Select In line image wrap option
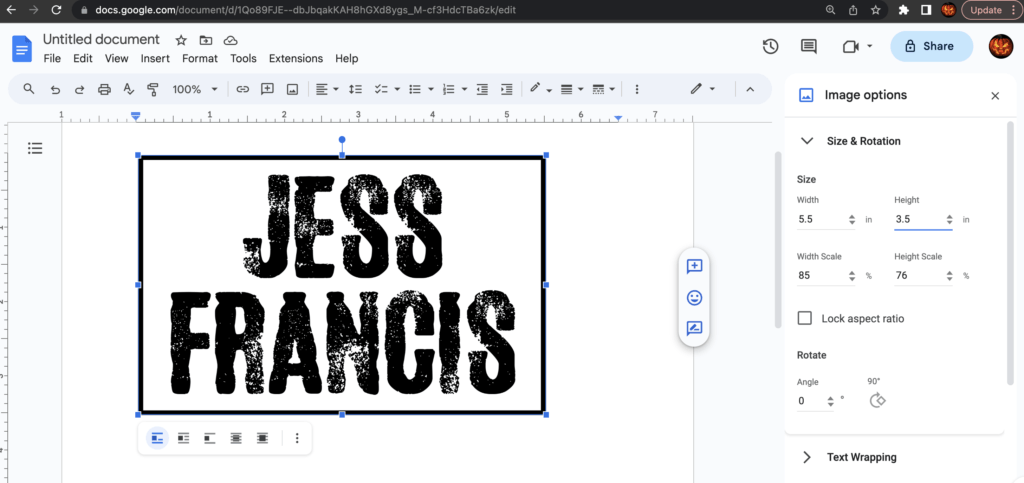Viewport: 1024px width, 483px height. (157, 438)
